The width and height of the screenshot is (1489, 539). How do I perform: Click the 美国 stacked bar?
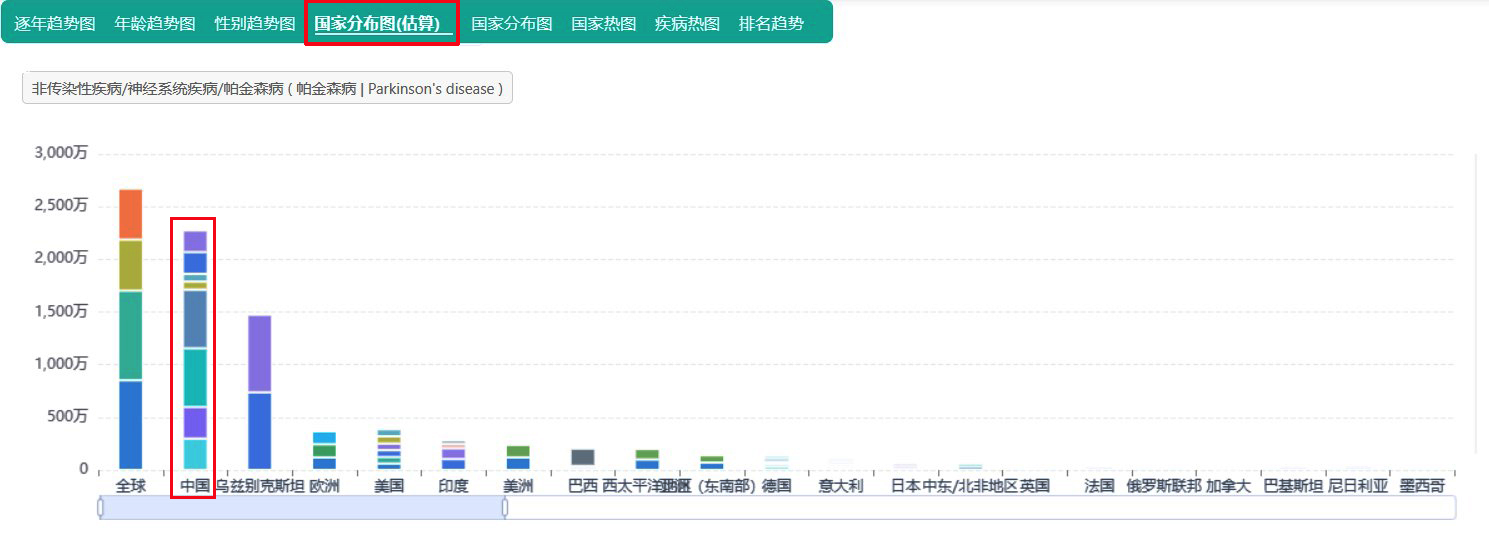point(389,449)
